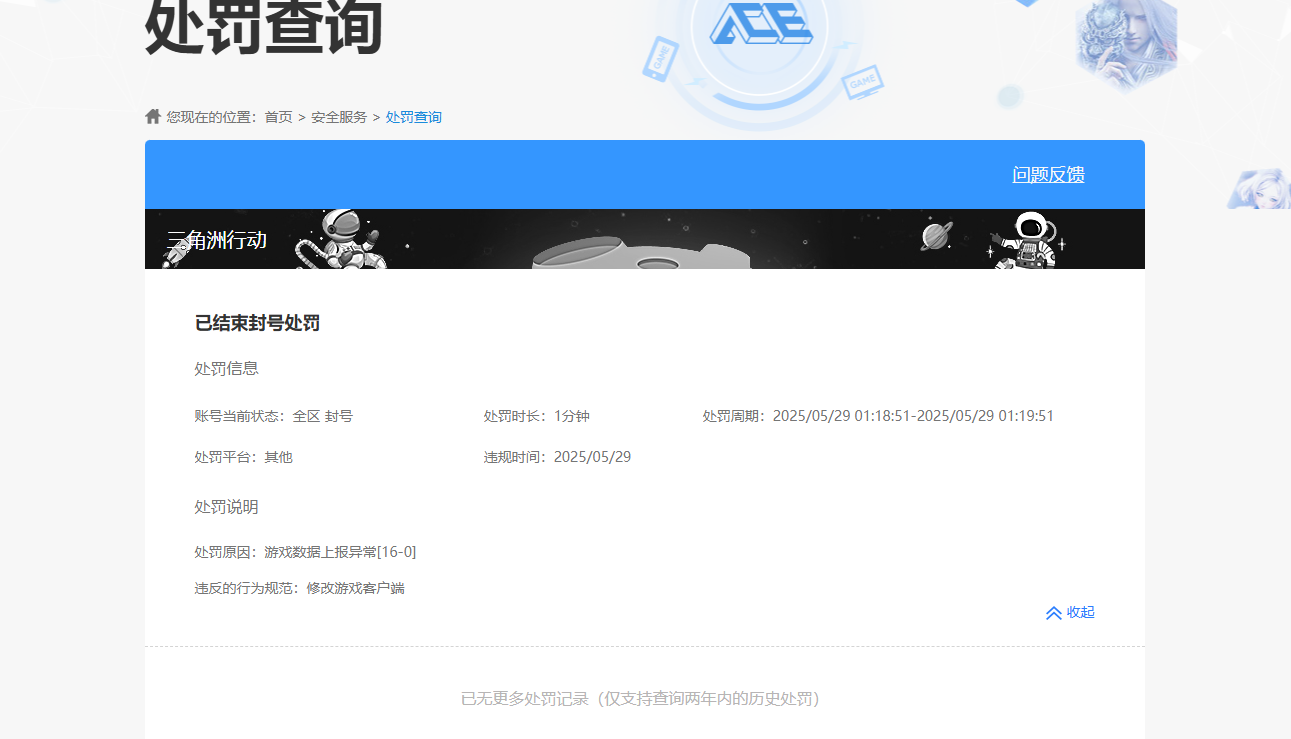This screenshot has width=1291, height=739.
Task: Click the character portrait hexagon at top right
Action: 1127,44
